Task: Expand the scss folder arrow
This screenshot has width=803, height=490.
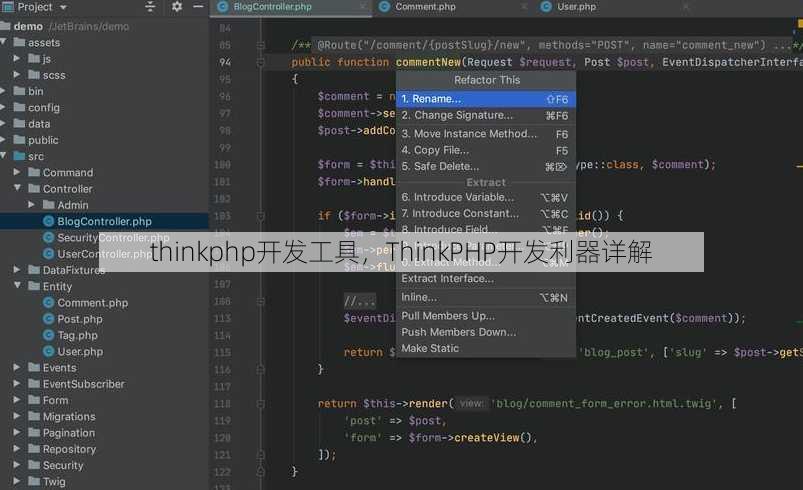Action: [17, 75]
